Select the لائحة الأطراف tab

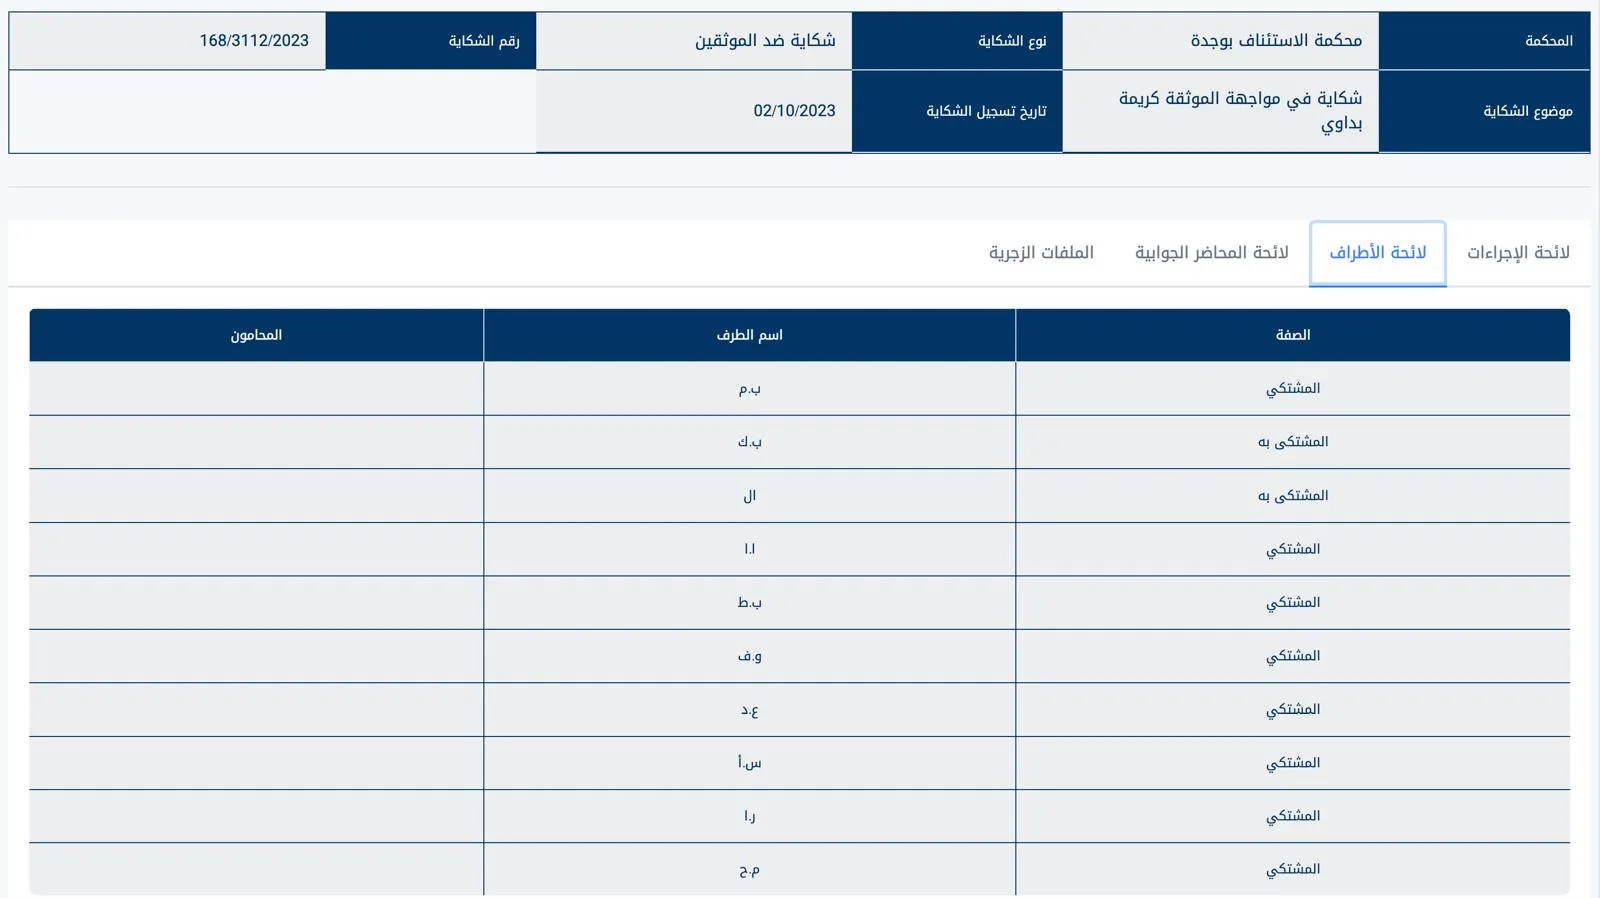[1377, 253]
